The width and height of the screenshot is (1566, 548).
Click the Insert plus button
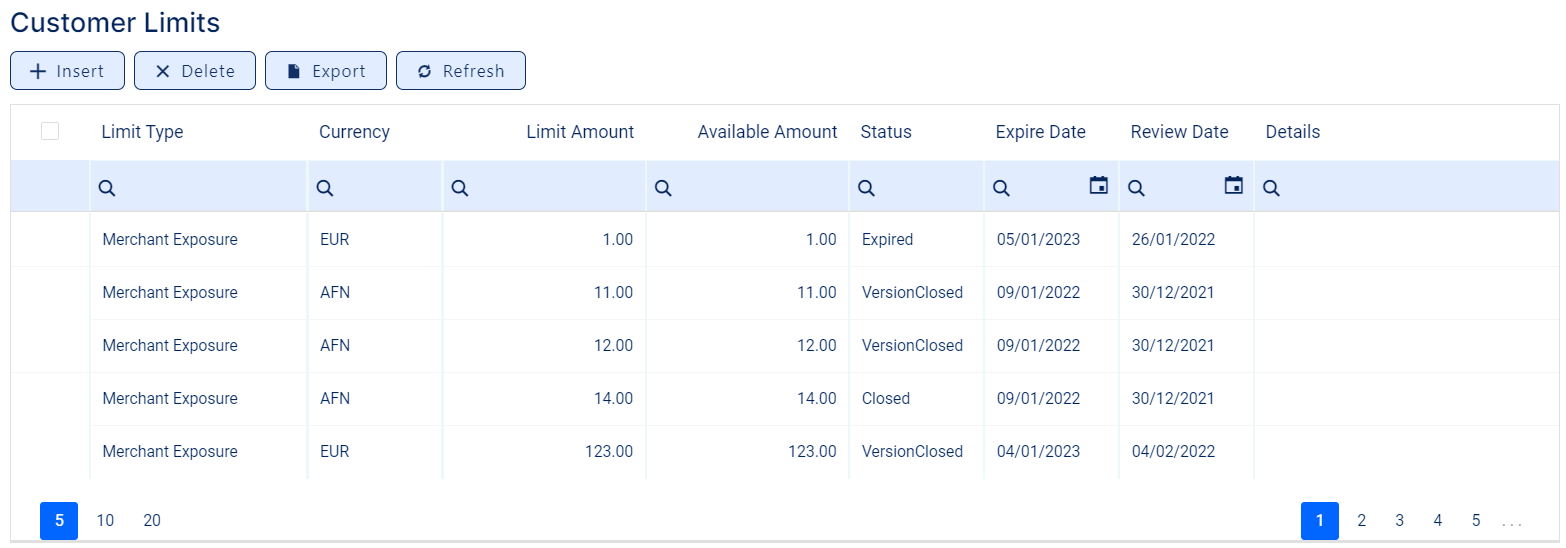tap(67, 71)
